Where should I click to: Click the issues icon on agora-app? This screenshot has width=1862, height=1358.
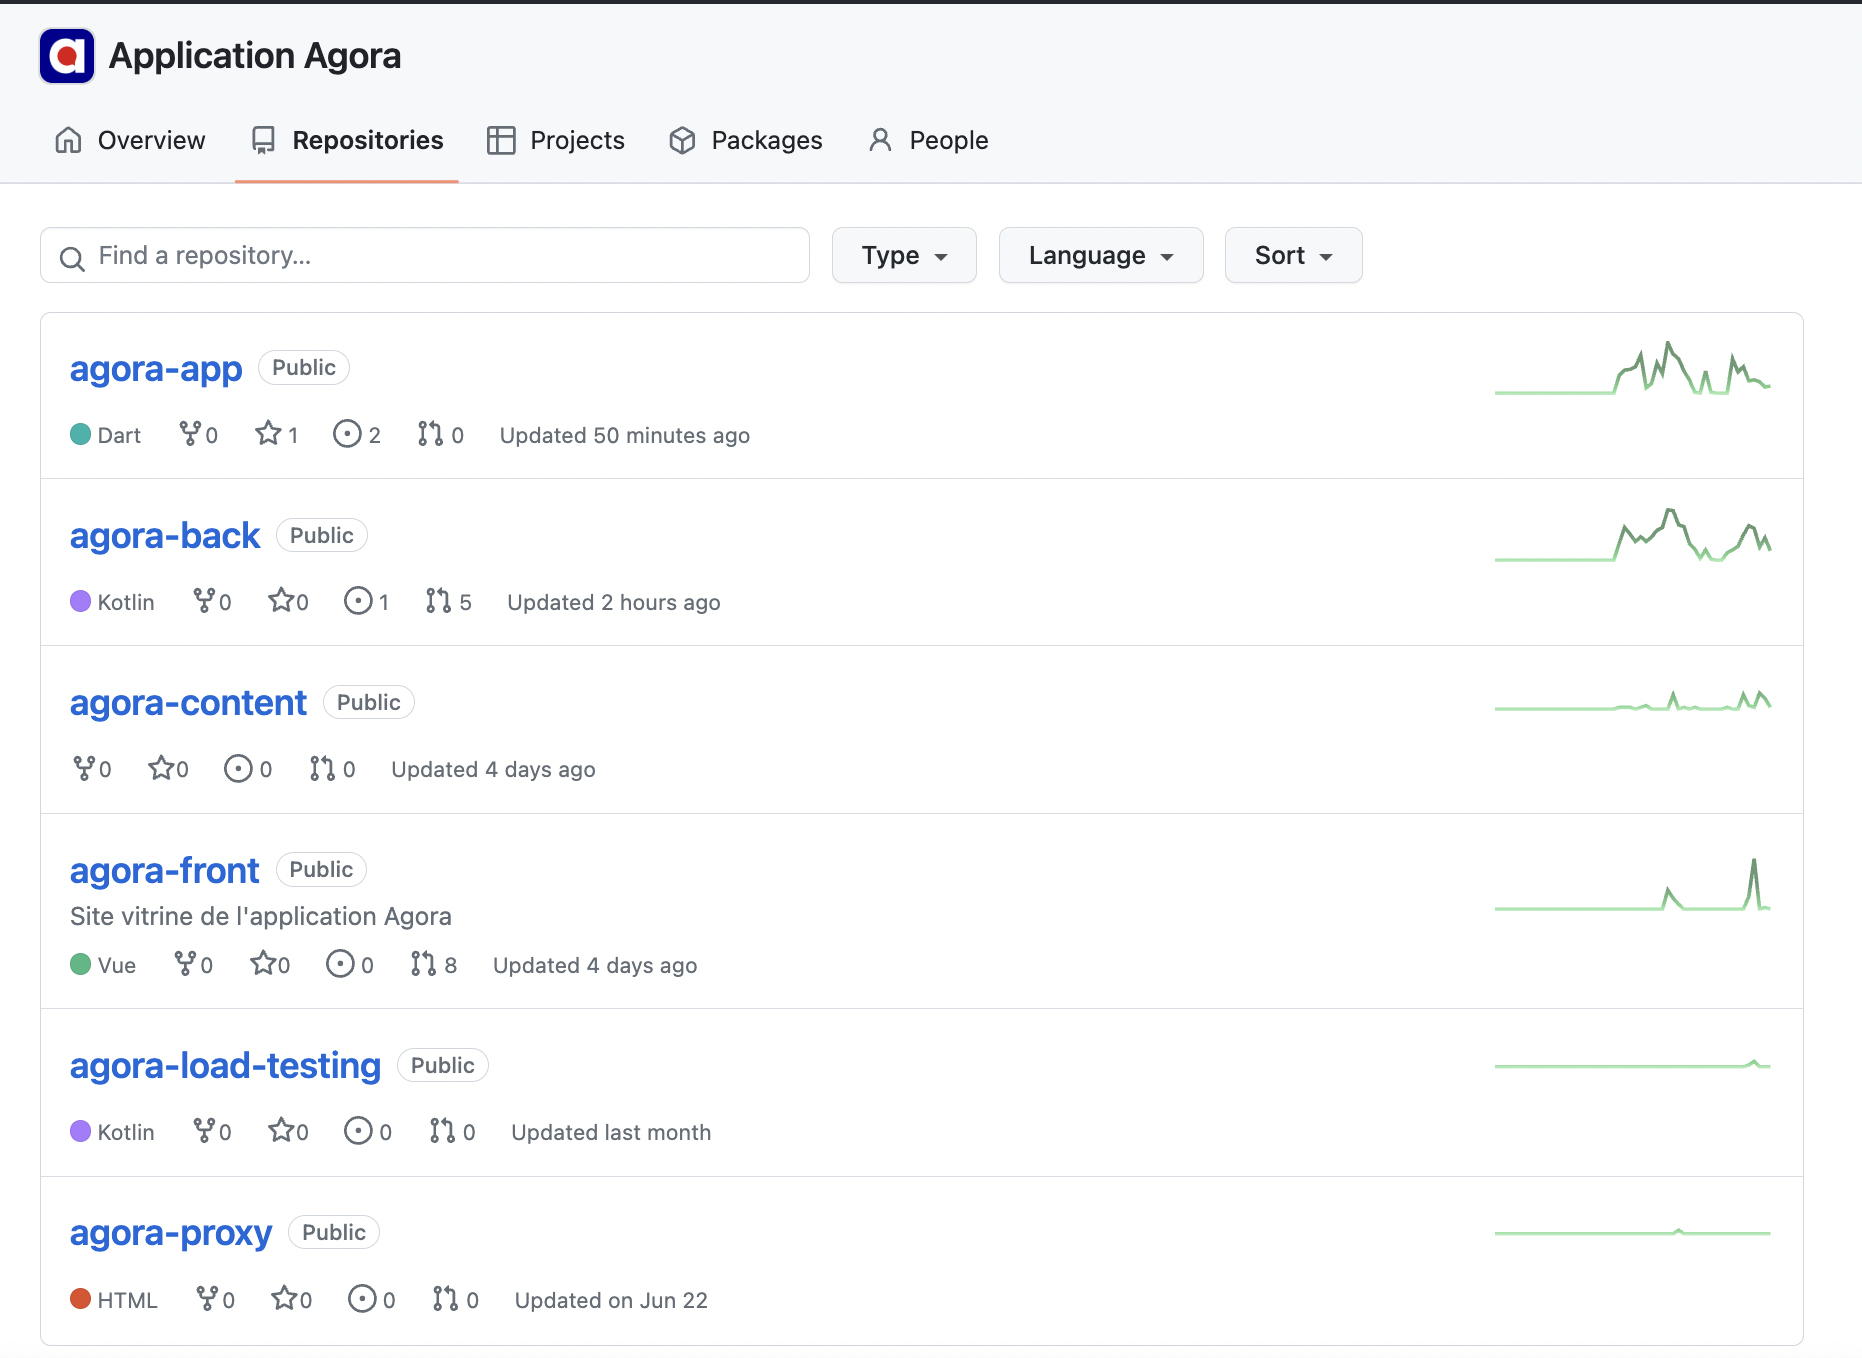(x=347, y=434)
